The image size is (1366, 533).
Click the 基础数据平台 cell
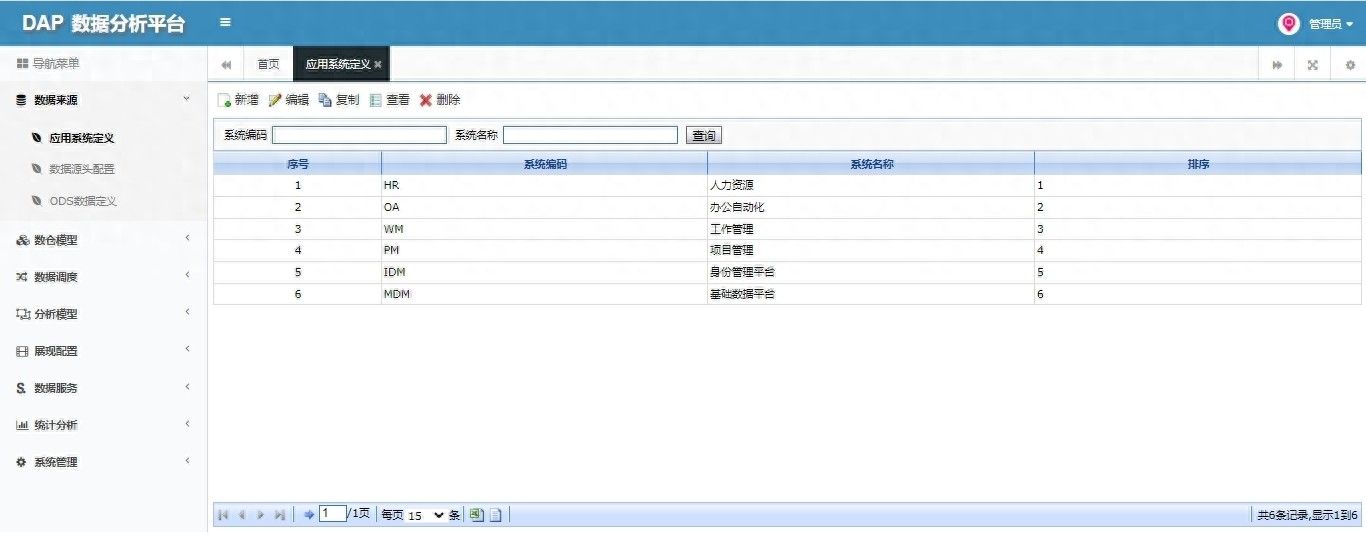coord(871,294)
